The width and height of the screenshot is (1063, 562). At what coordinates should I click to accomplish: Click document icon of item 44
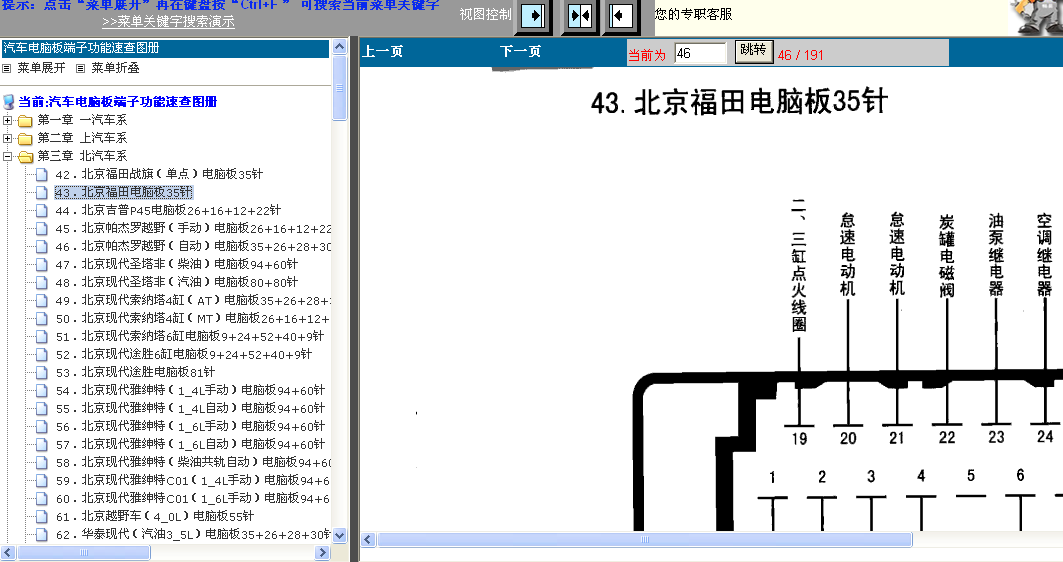click(x=42, y=210)
